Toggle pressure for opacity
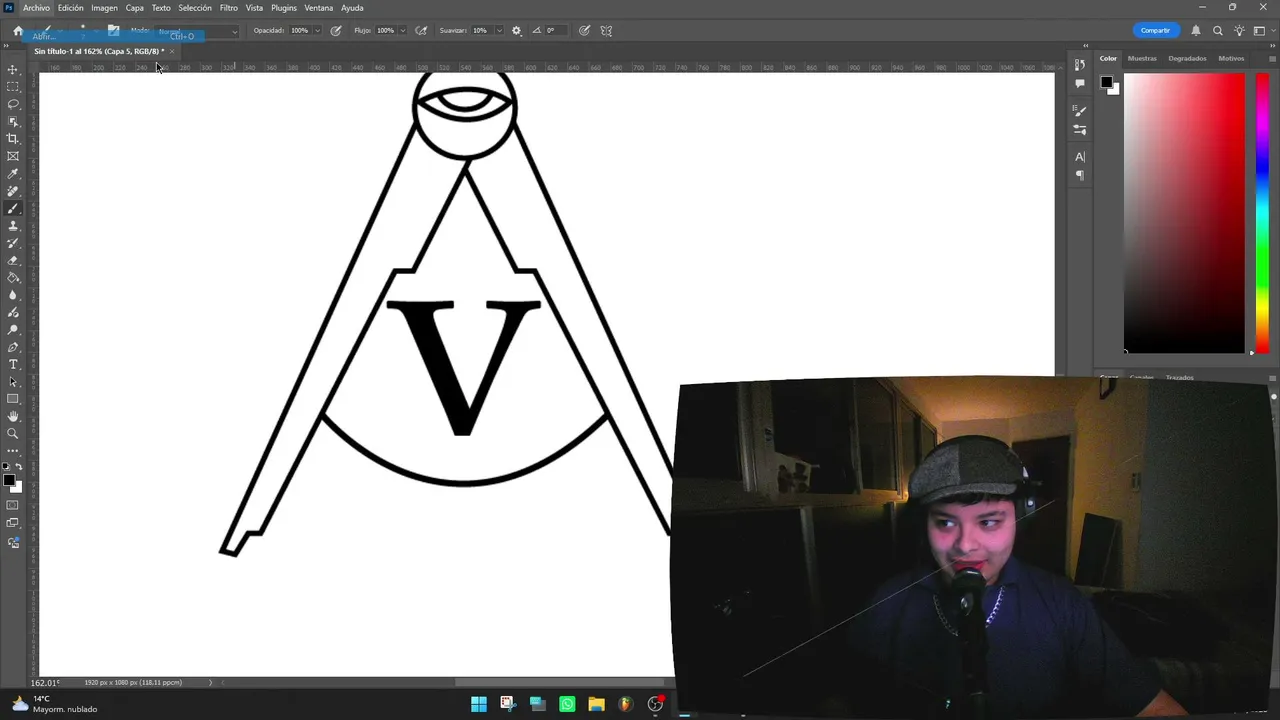 coord(336,30)
